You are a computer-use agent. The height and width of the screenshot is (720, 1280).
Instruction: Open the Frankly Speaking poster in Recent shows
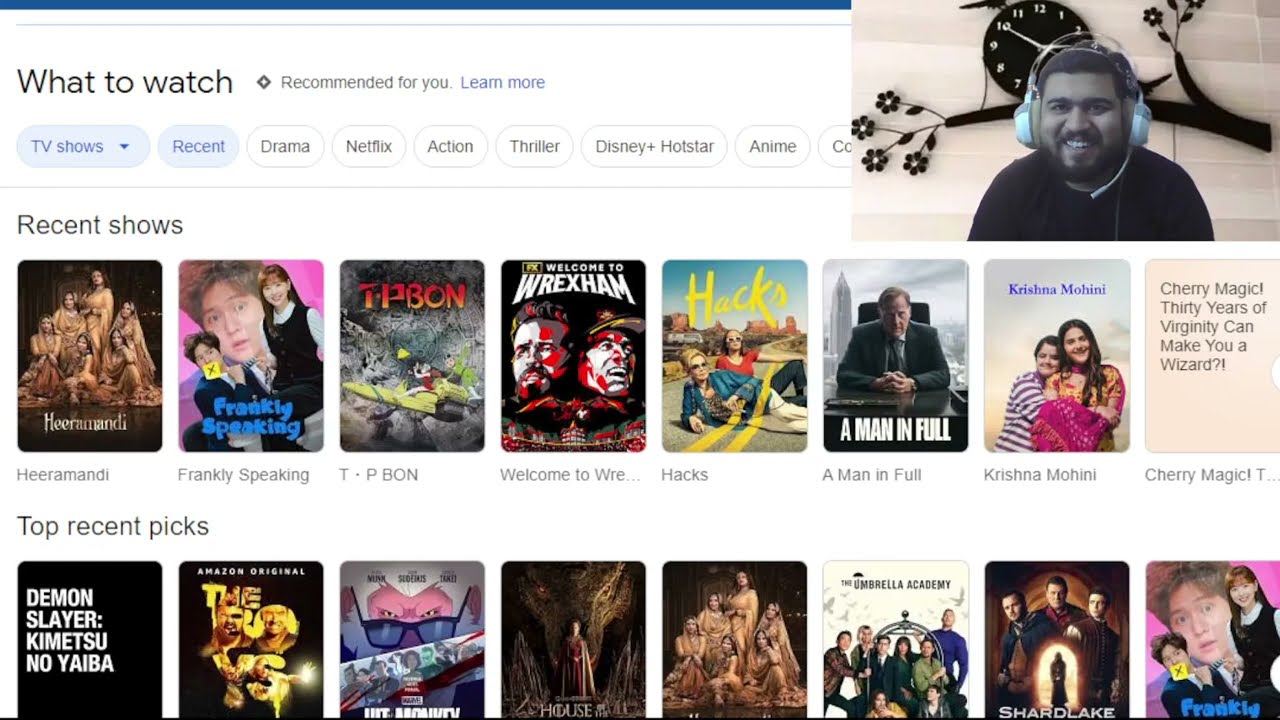[x=251, y=356]
